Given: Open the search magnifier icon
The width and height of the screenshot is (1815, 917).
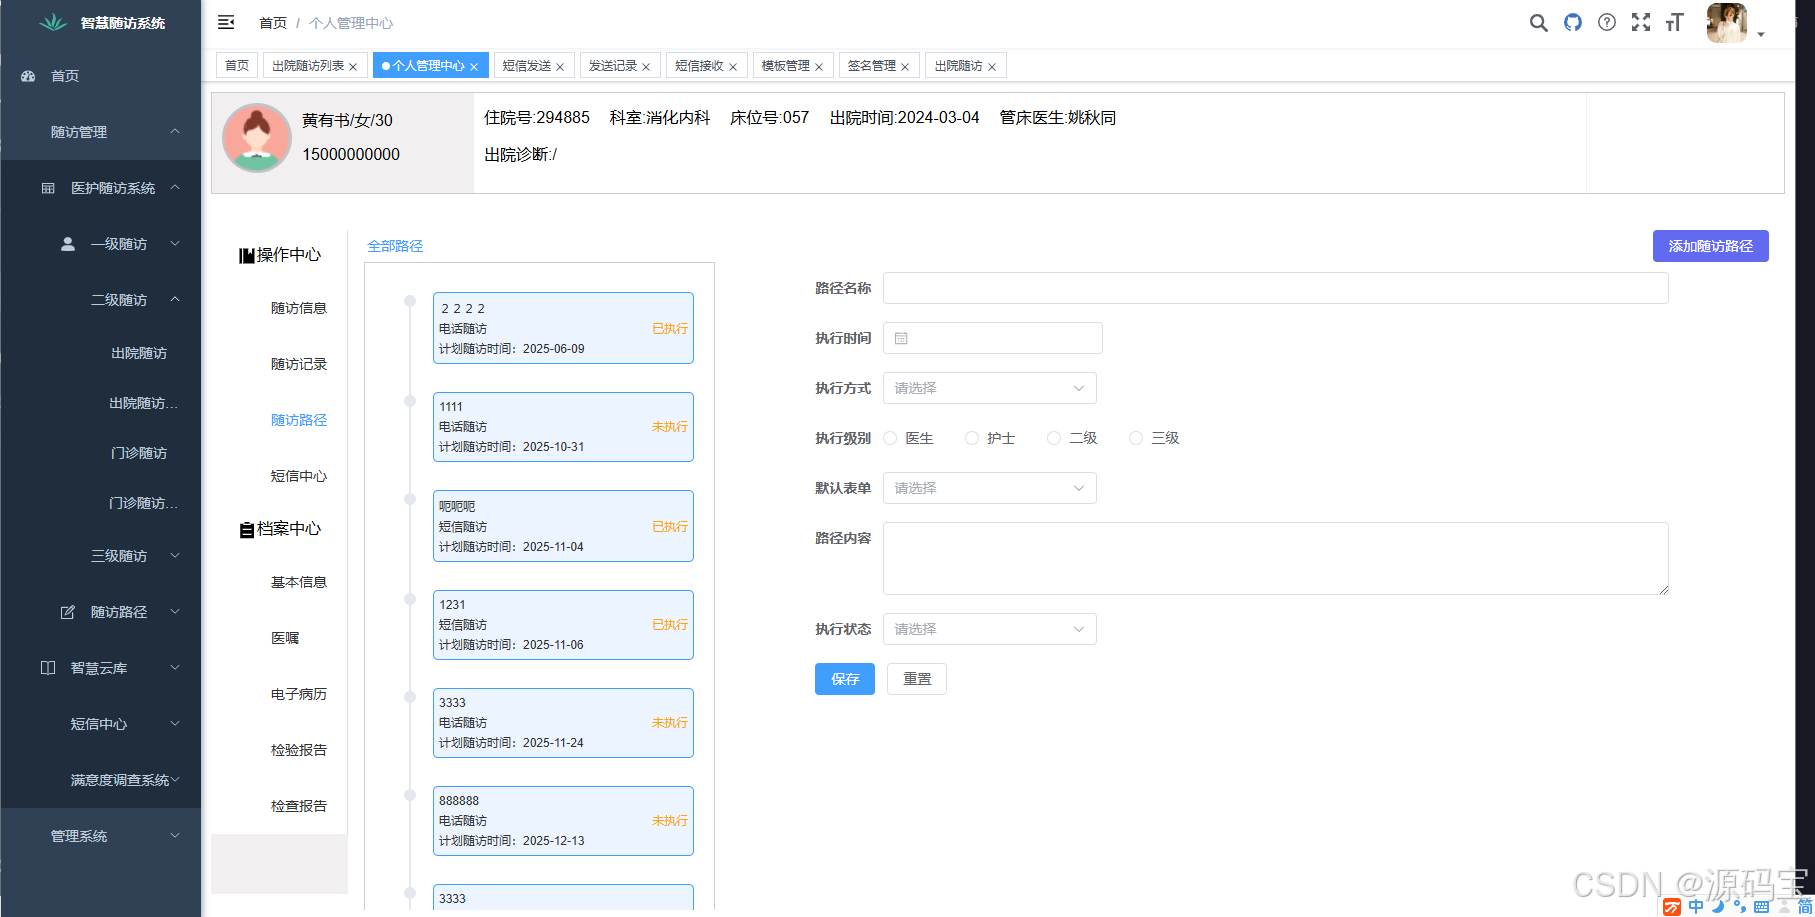Looking at the screenshot, I should (x=1538, y=22).
